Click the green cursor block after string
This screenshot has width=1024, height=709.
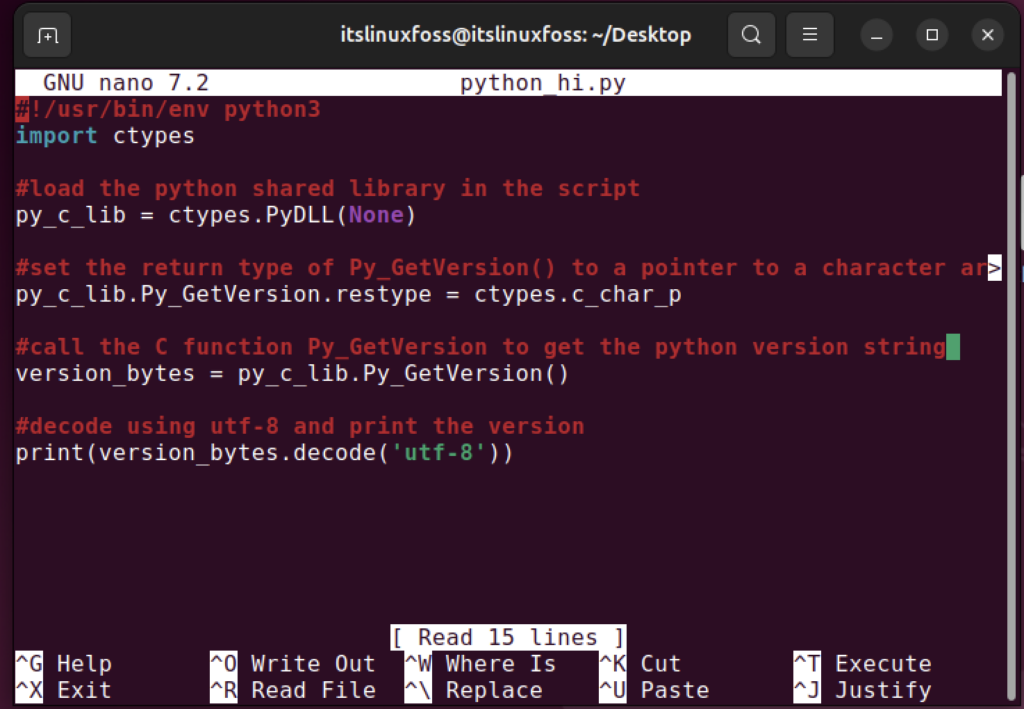[953, 347]
